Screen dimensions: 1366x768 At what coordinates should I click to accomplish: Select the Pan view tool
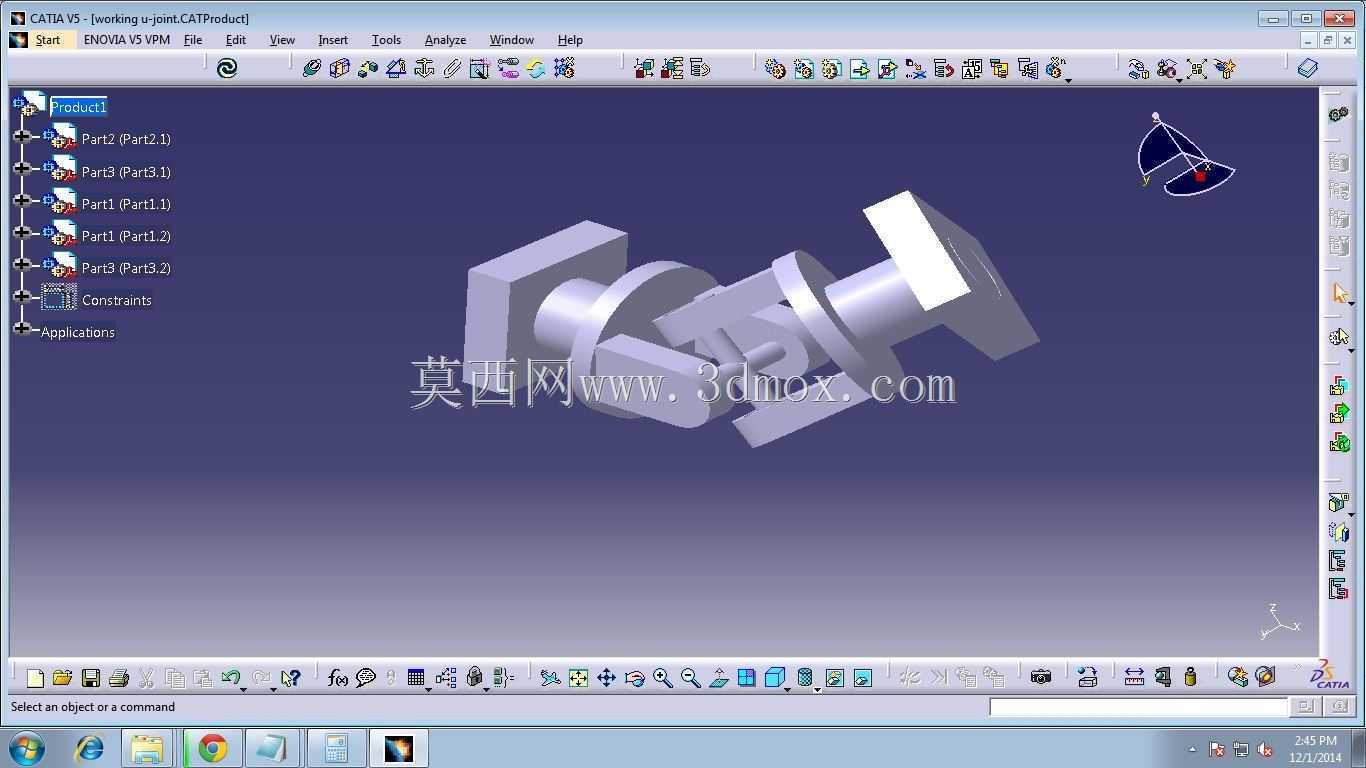coord(606,678)
